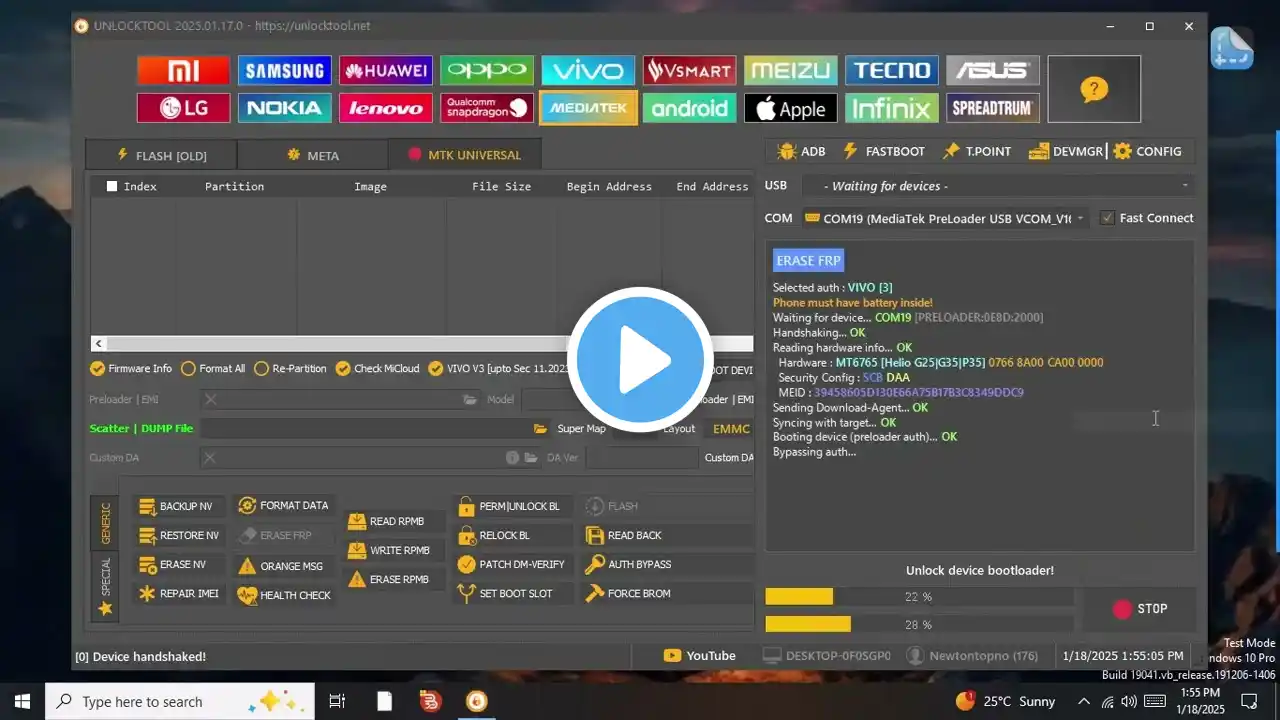Select the Huawei brand logo
This screenshot has width=1280, height=720.
point(386,70)
